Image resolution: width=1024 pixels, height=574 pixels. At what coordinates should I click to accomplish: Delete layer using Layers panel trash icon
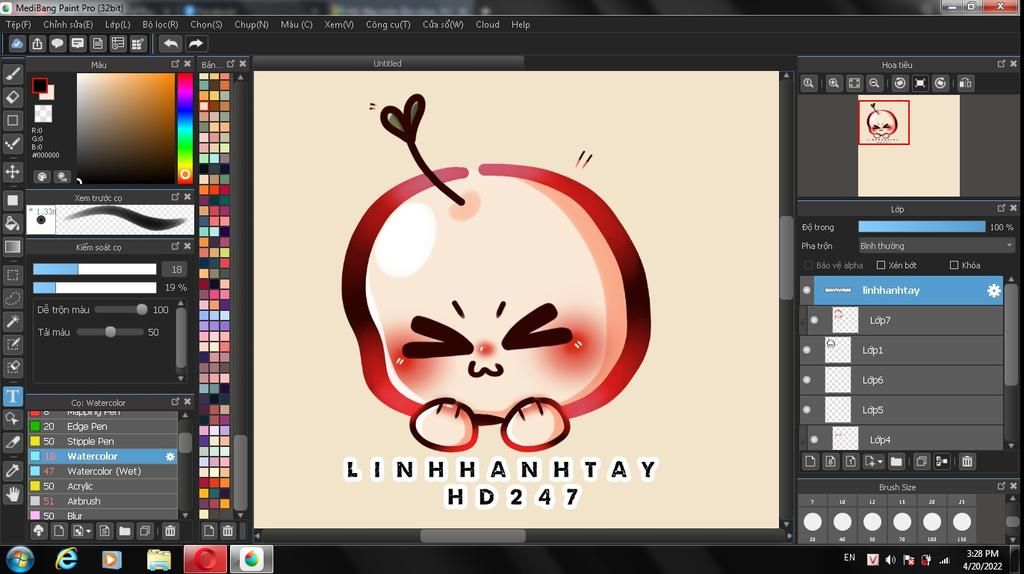967,462
